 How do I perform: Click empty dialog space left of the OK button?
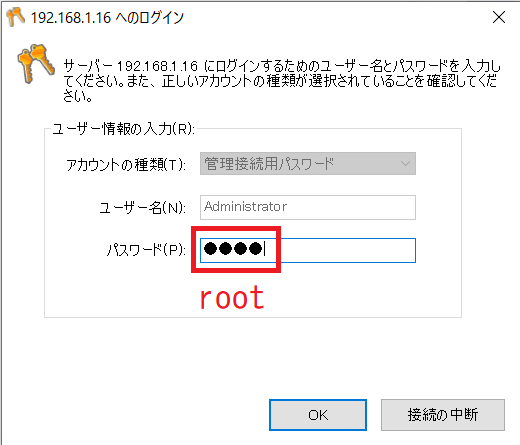click(133, 415)
